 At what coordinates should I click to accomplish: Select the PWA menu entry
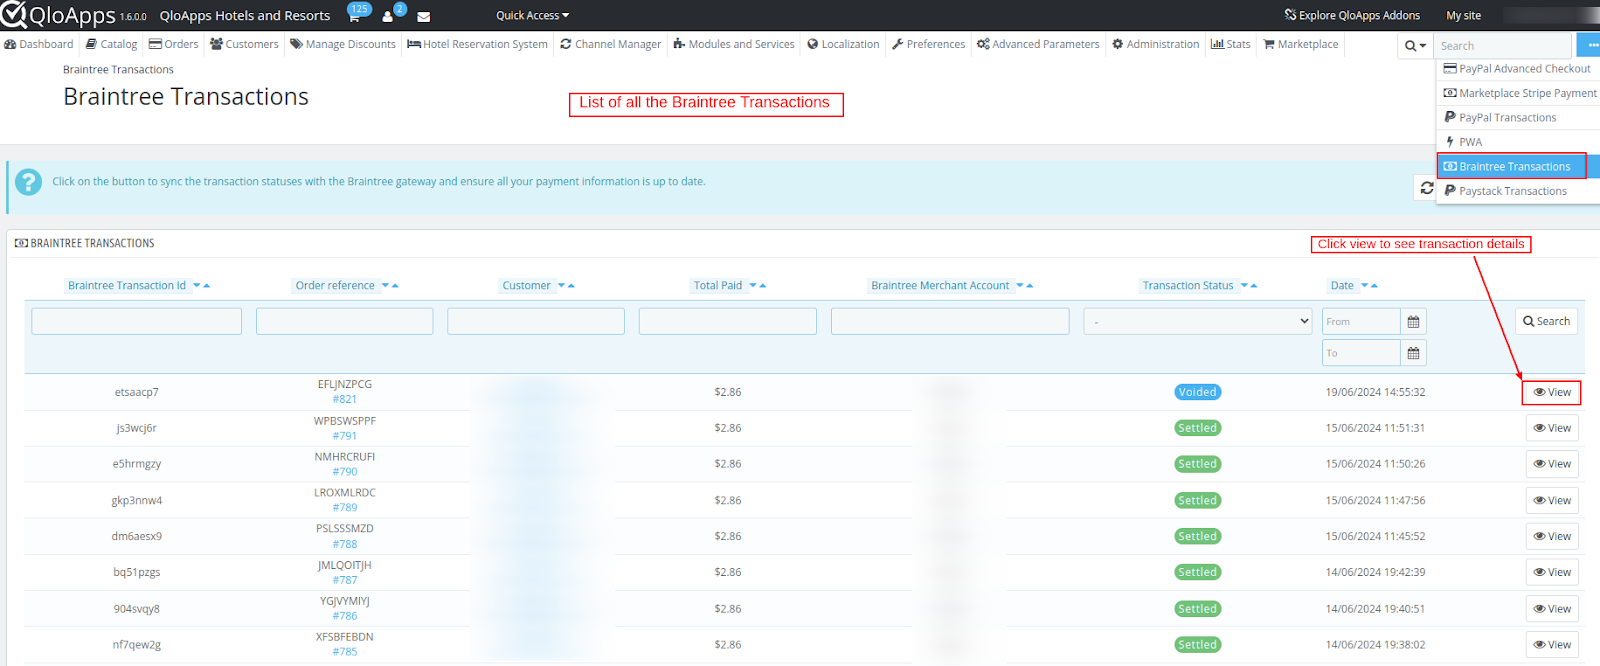pyautogui.click(x=1518, y=142)
